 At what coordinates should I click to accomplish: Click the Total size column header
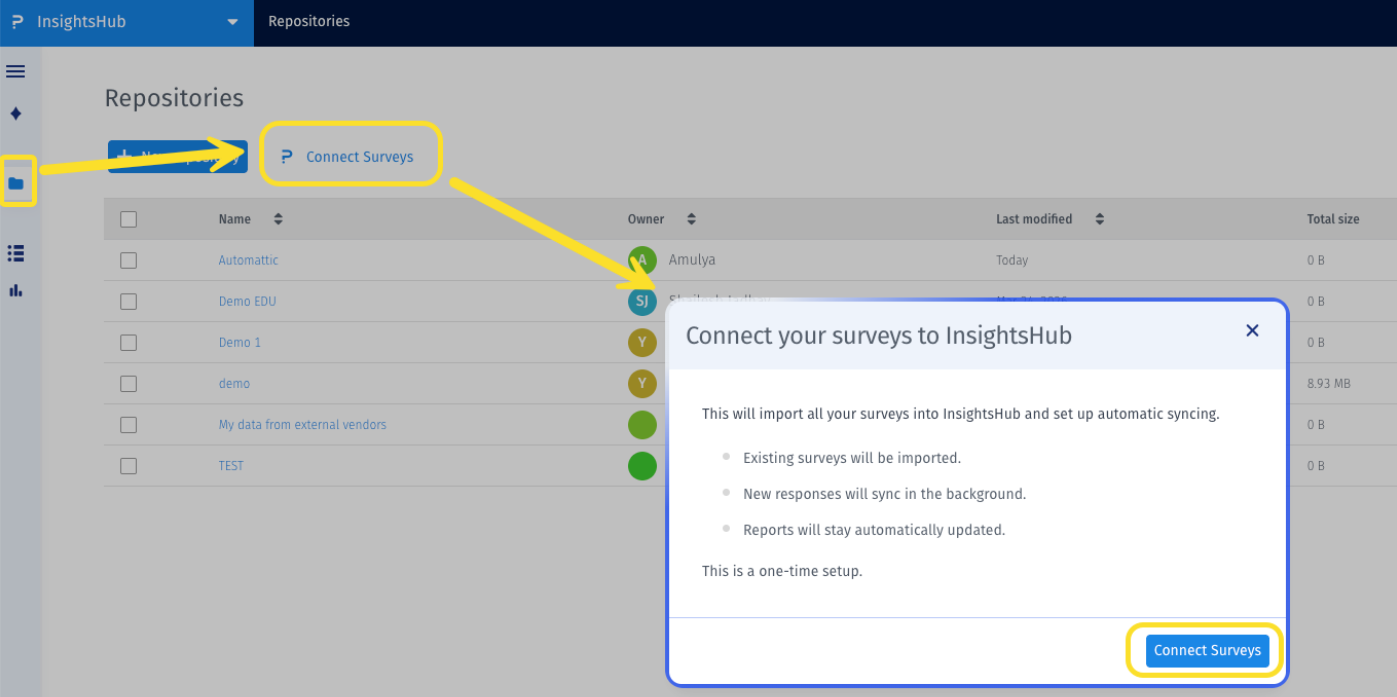coord(1333,219)
